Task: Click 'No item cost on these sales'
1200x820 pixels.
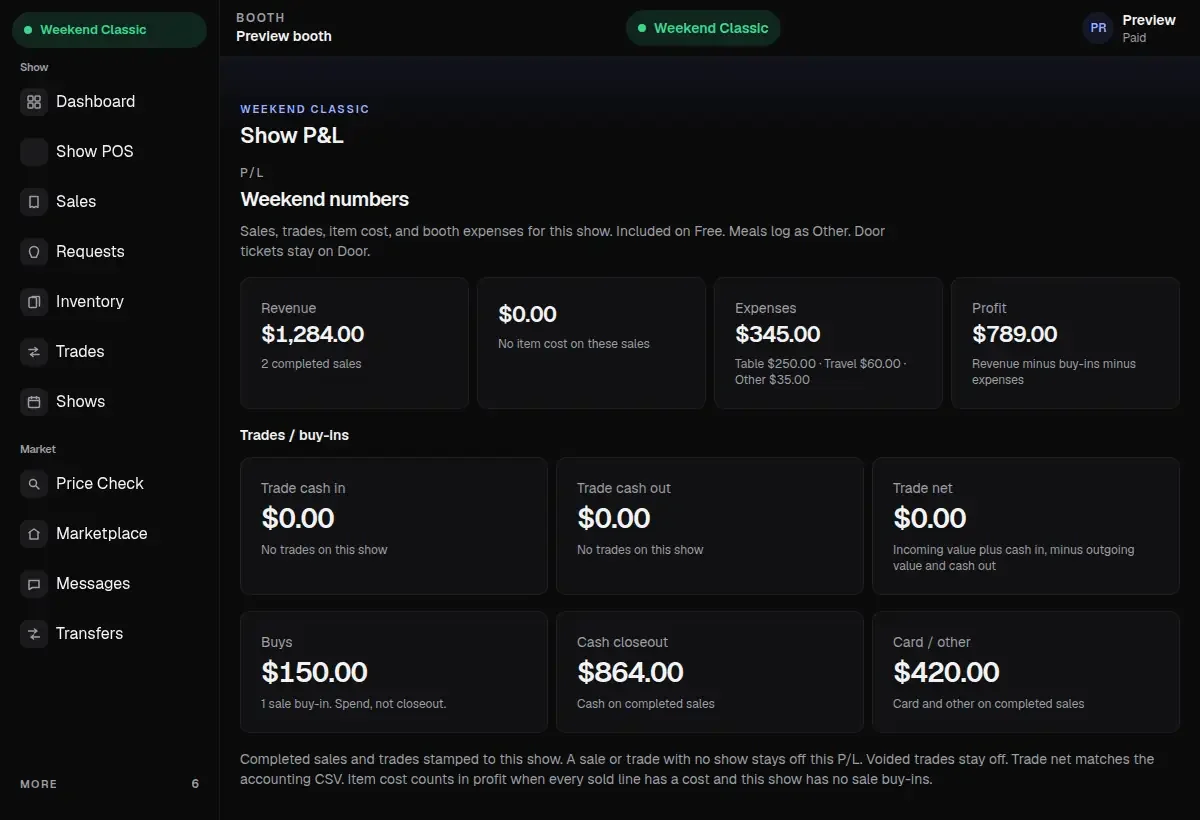Action: pos(574,344)
